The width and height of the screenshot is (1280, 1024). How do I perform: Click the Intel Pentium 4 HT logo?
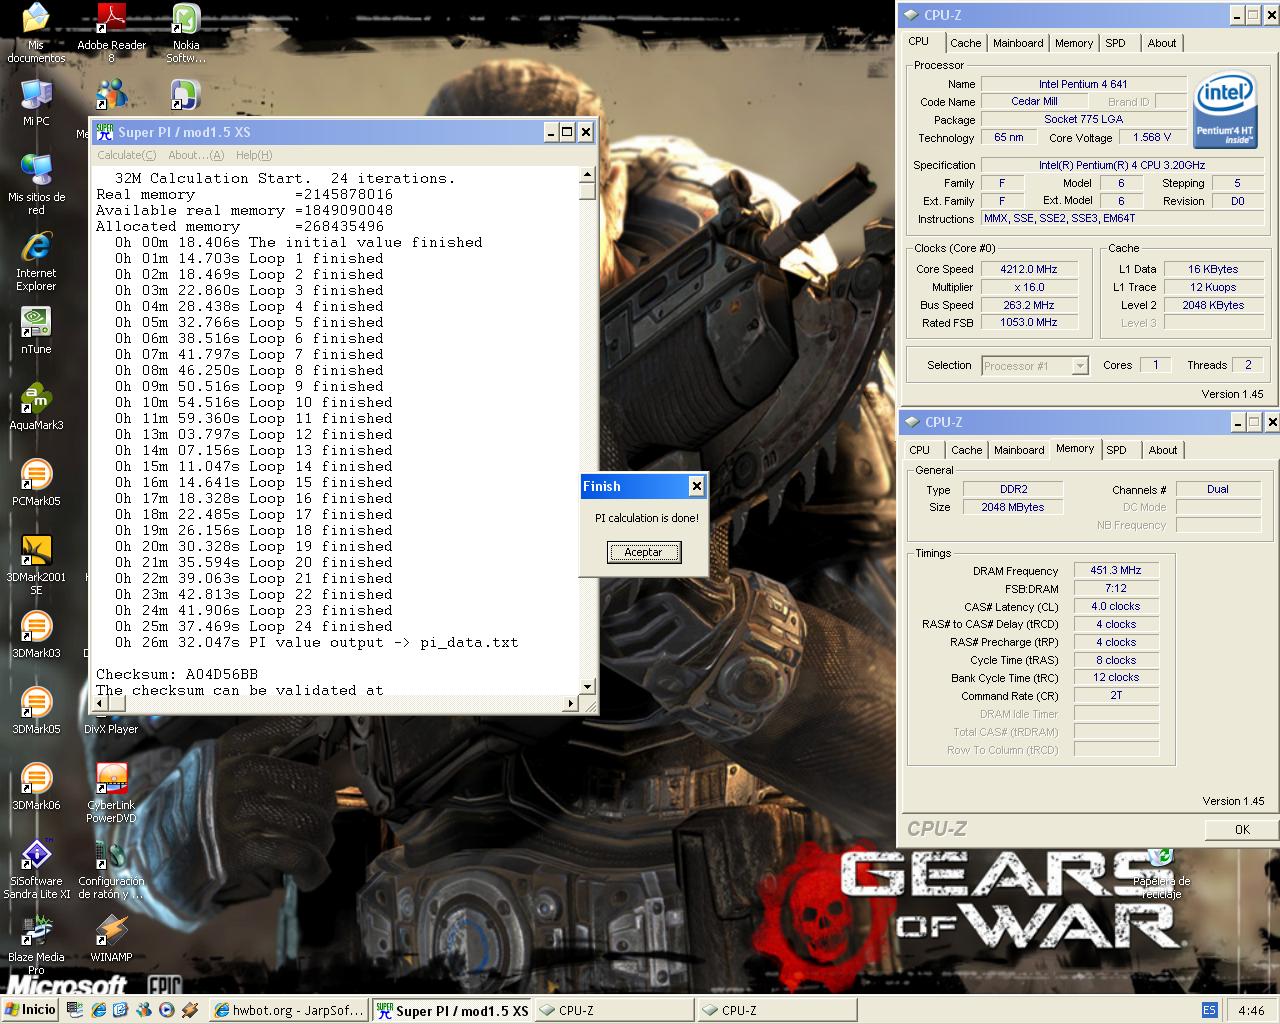coord(1225,111)
